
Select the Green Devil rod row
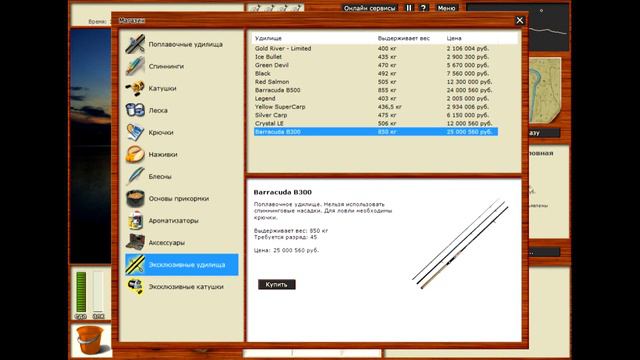click(x=376, y=65)
